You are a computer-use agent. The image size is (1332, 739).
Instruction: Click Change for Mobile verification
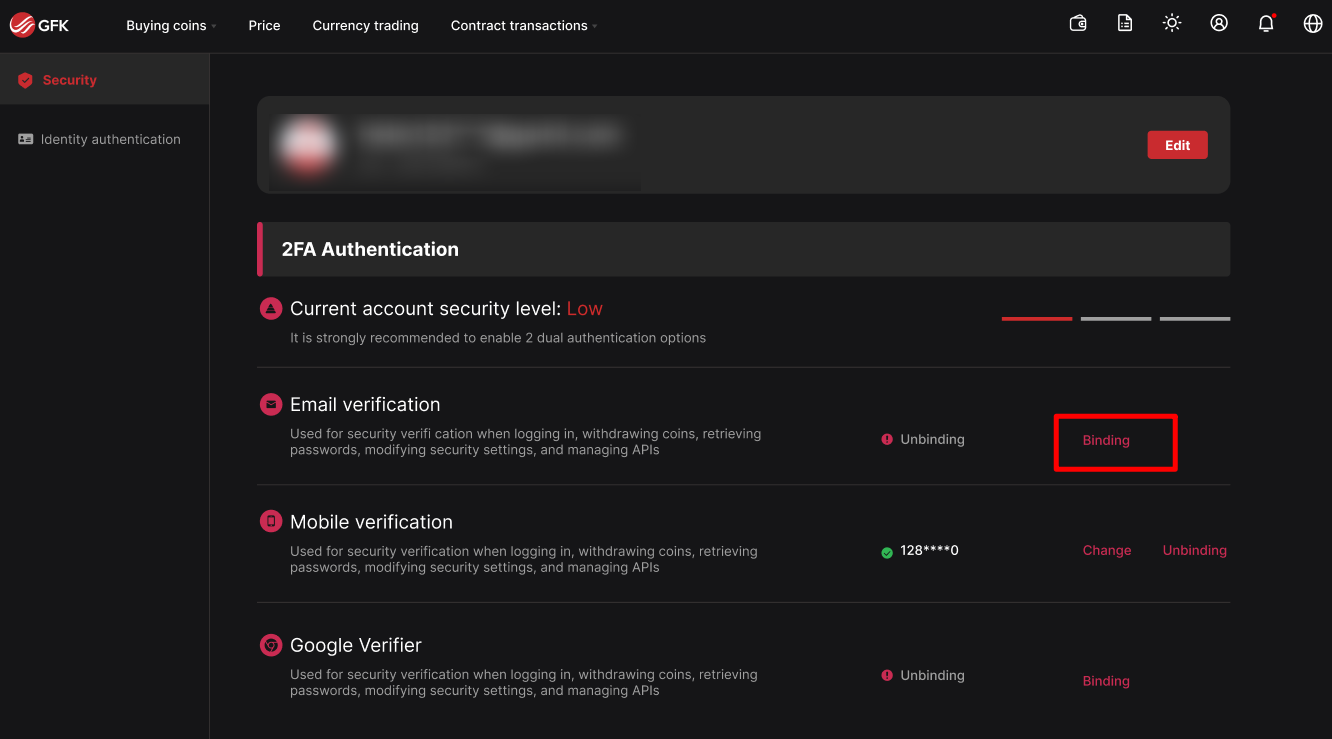[x=1107, y=550]
